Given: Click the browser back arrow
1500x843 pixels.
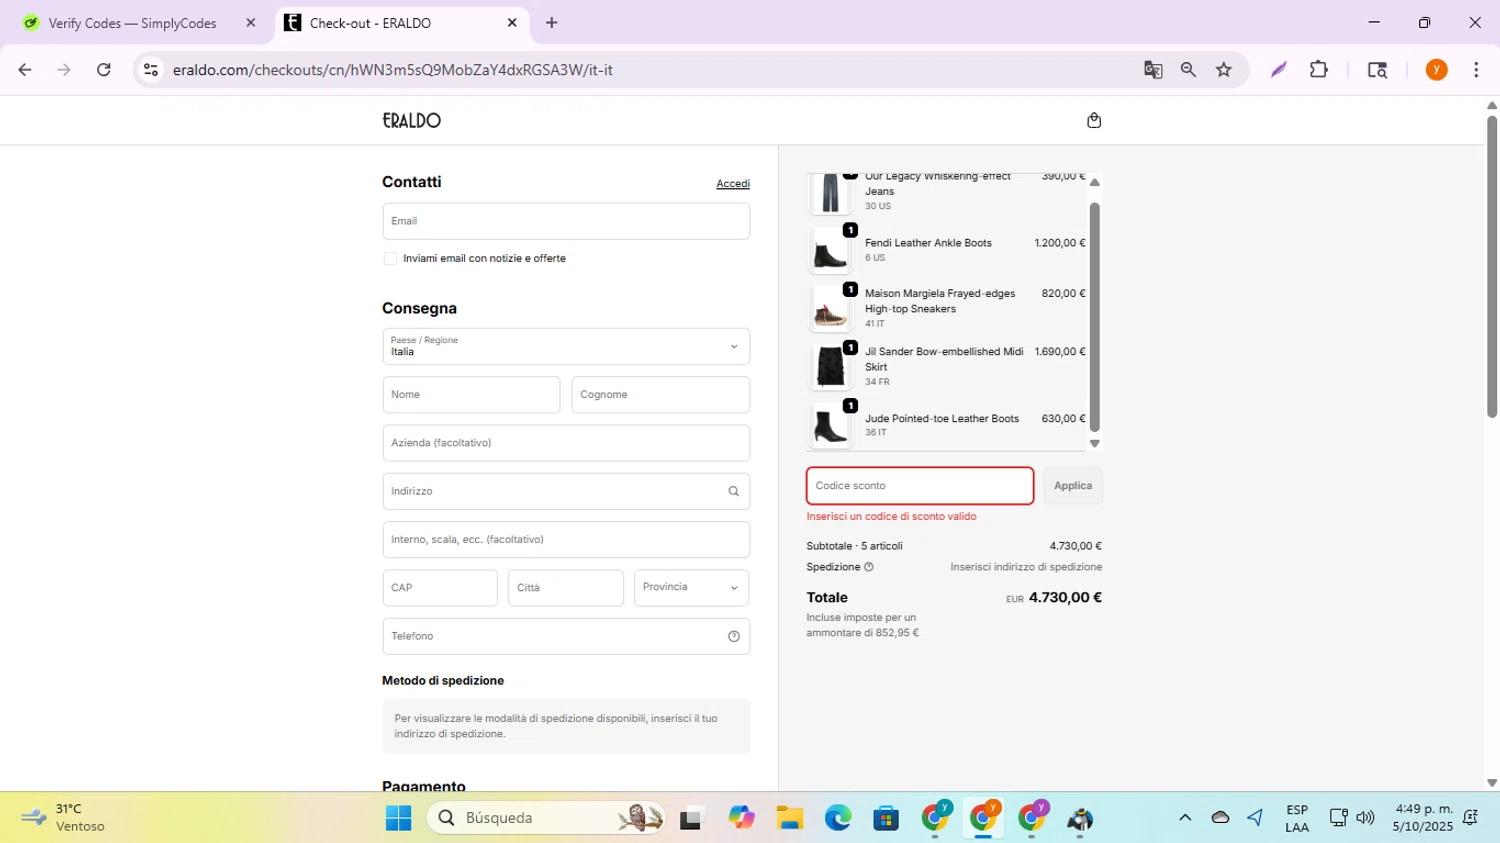Looking at the screenshot, I should tap(25, 70).
